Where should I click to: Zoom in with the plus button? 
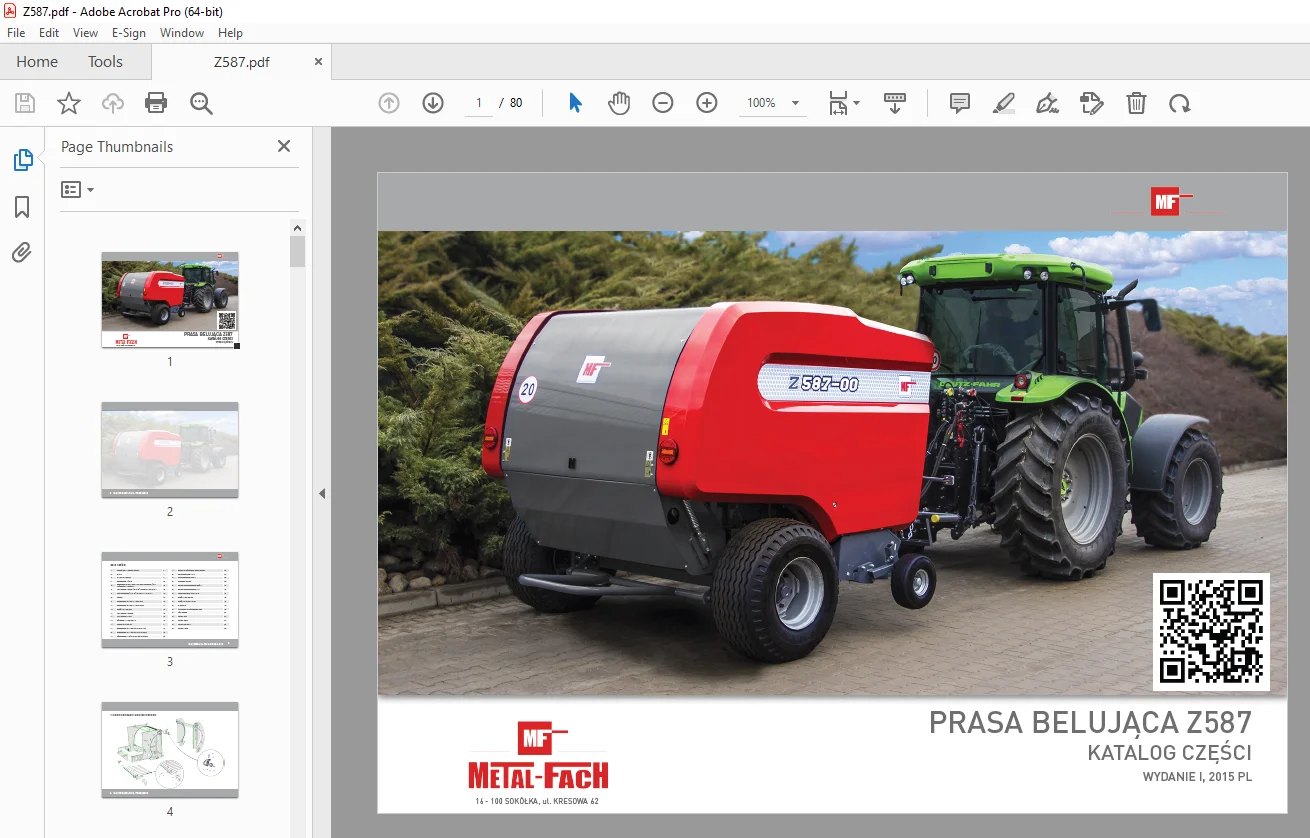tap(707, 103)
